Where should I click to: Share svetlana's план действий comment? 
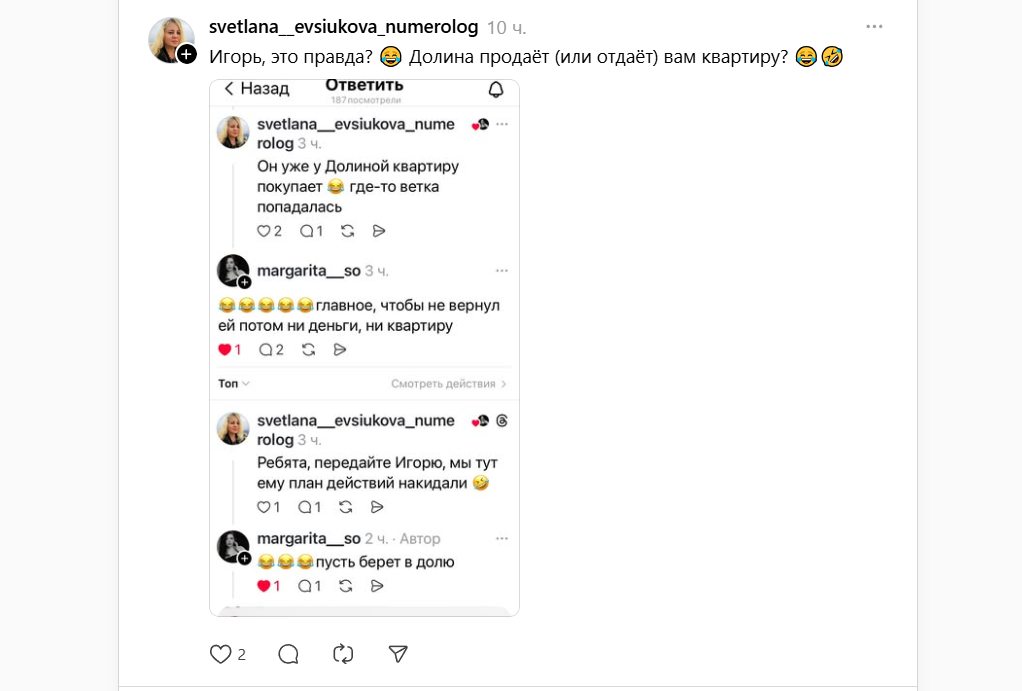[x=377, y=507]
